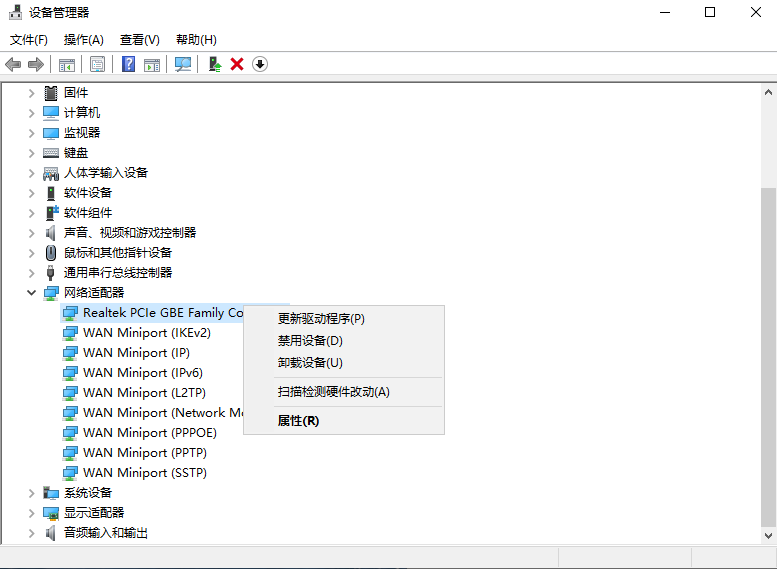Click the black down-arrow disable device icon

pos(260,64)
